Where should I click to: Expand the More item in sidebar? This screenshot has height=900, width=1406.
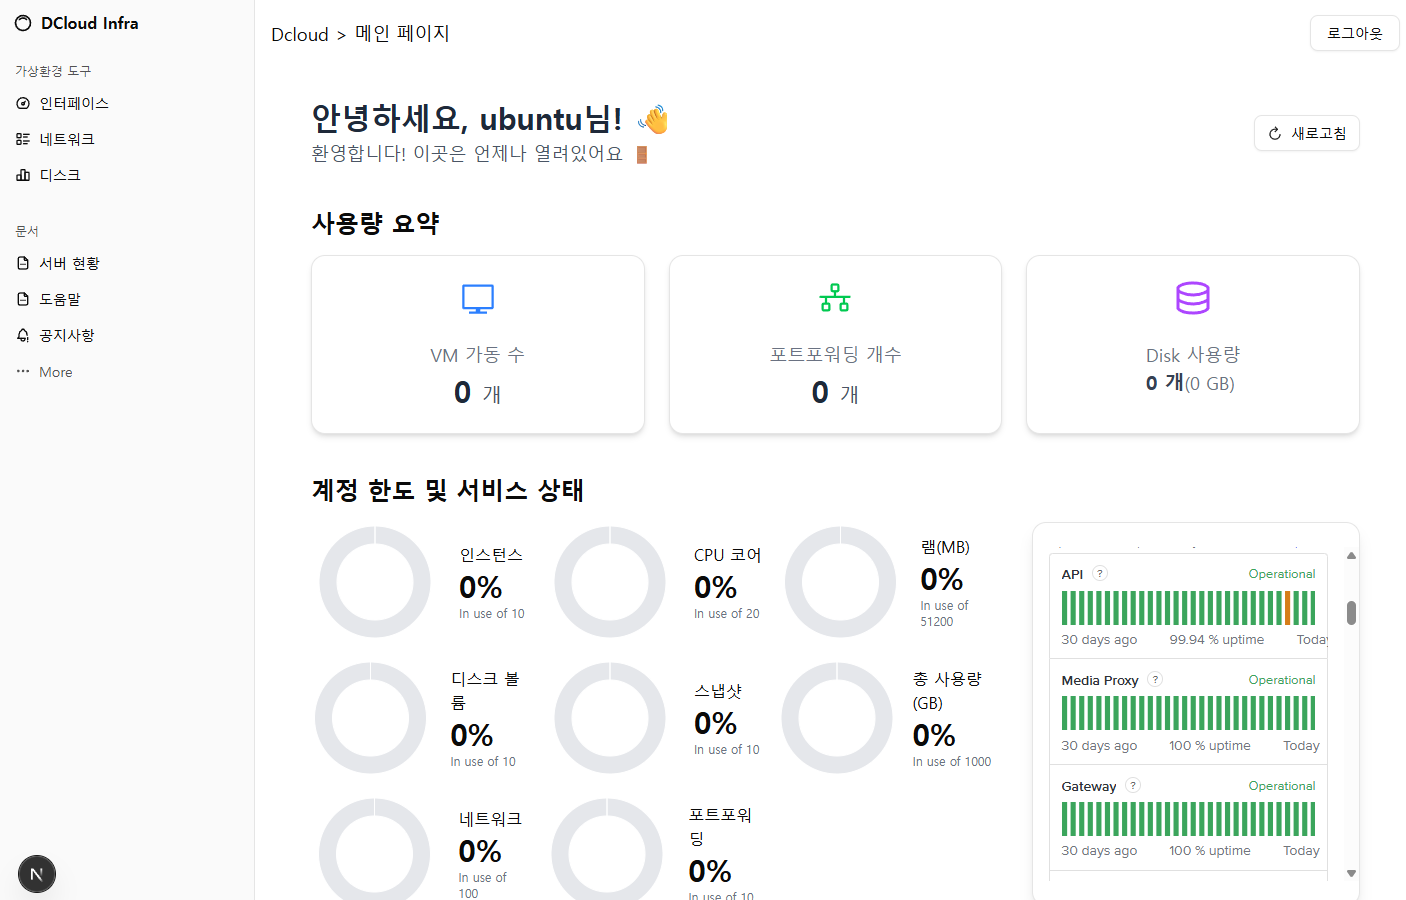(55, 372)
